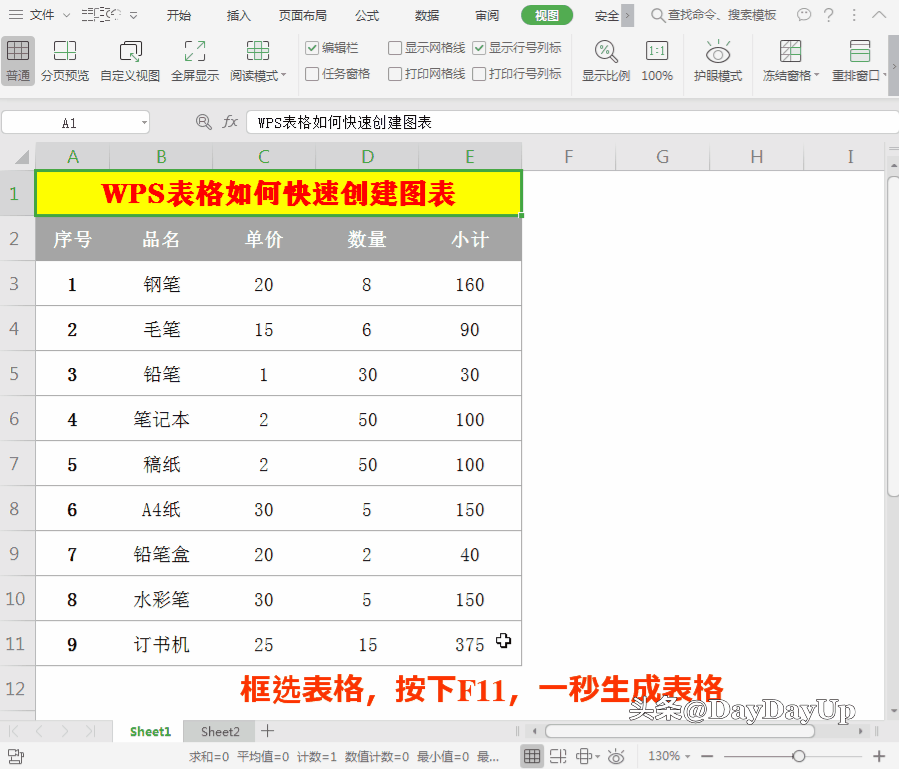Select status bar normal view grid icon
Image resolution: width=899 pixels, height=769 pixels.
[x=532, y=756]
